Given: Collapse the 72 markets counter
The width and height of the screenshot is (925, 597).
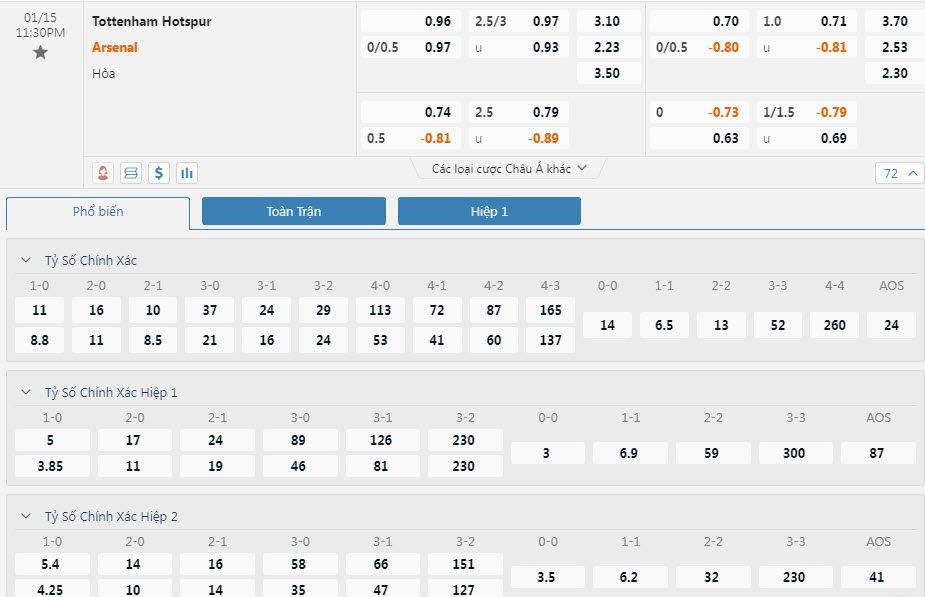Looking at the screenshot, I should [899, 173].
